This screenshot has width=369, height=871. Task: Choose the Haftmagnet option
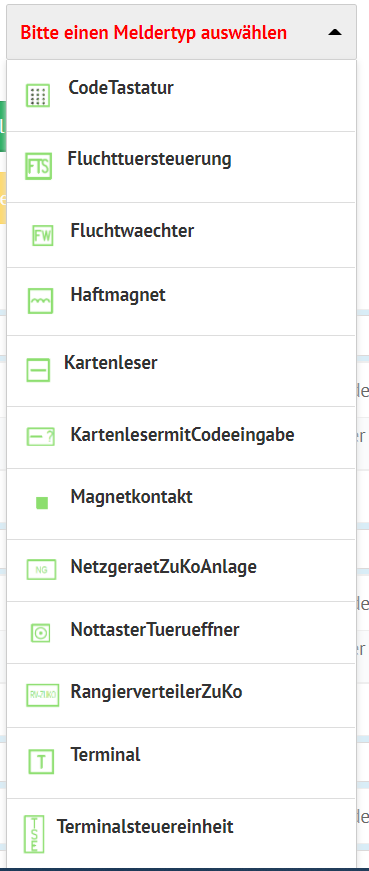181,301
